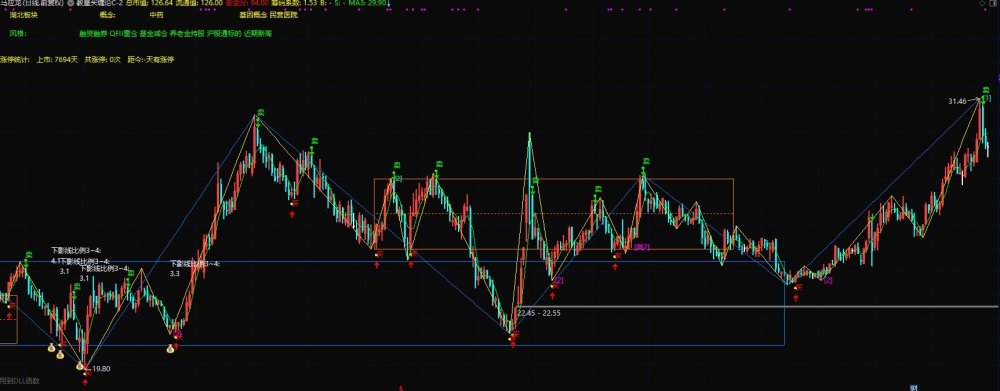1000x391 pixels.
Task: Click the magenta [跳2] marker
Action: 642,247
